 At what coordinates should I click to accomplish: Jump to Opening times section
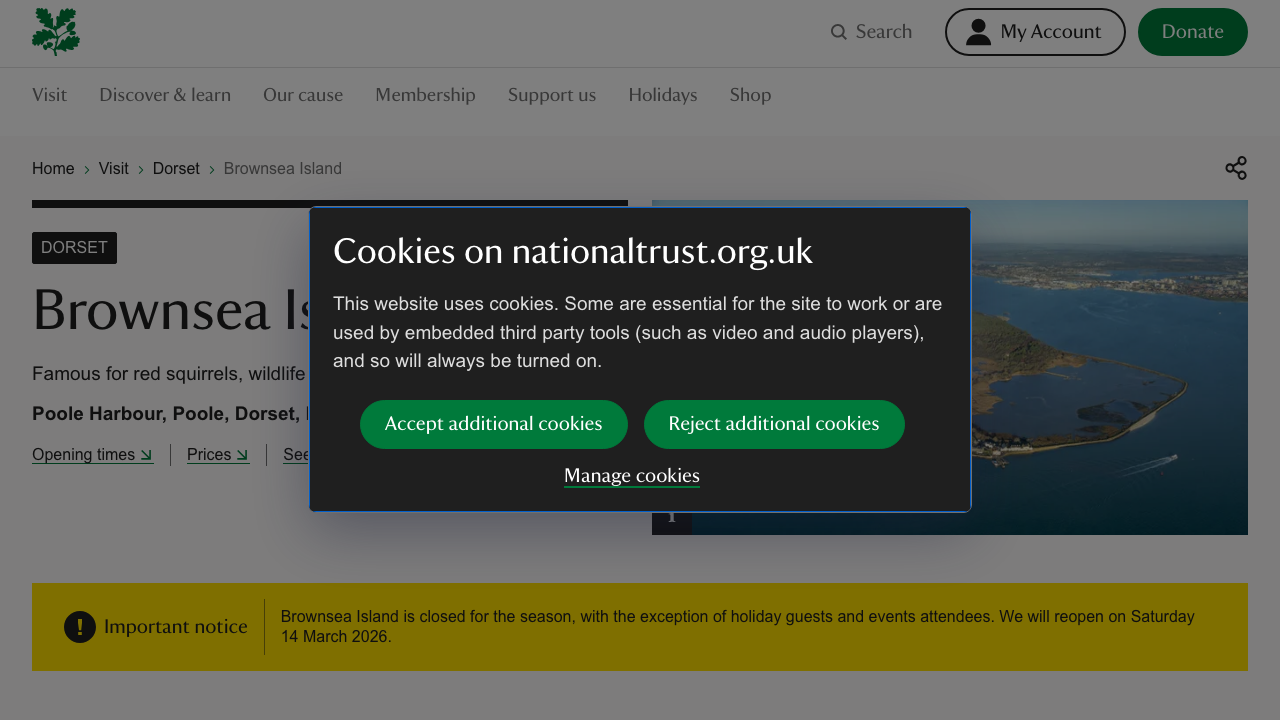pos(92,455)
